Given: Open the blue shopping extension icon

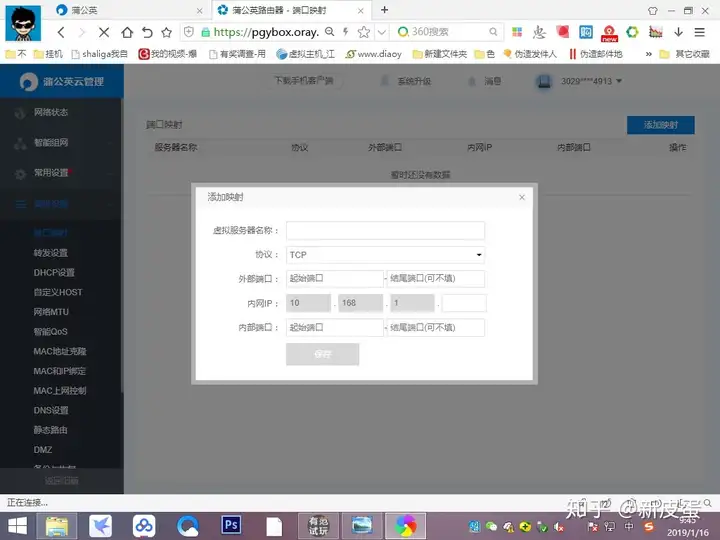Looking at the screenshot, I should click(586, 32).
